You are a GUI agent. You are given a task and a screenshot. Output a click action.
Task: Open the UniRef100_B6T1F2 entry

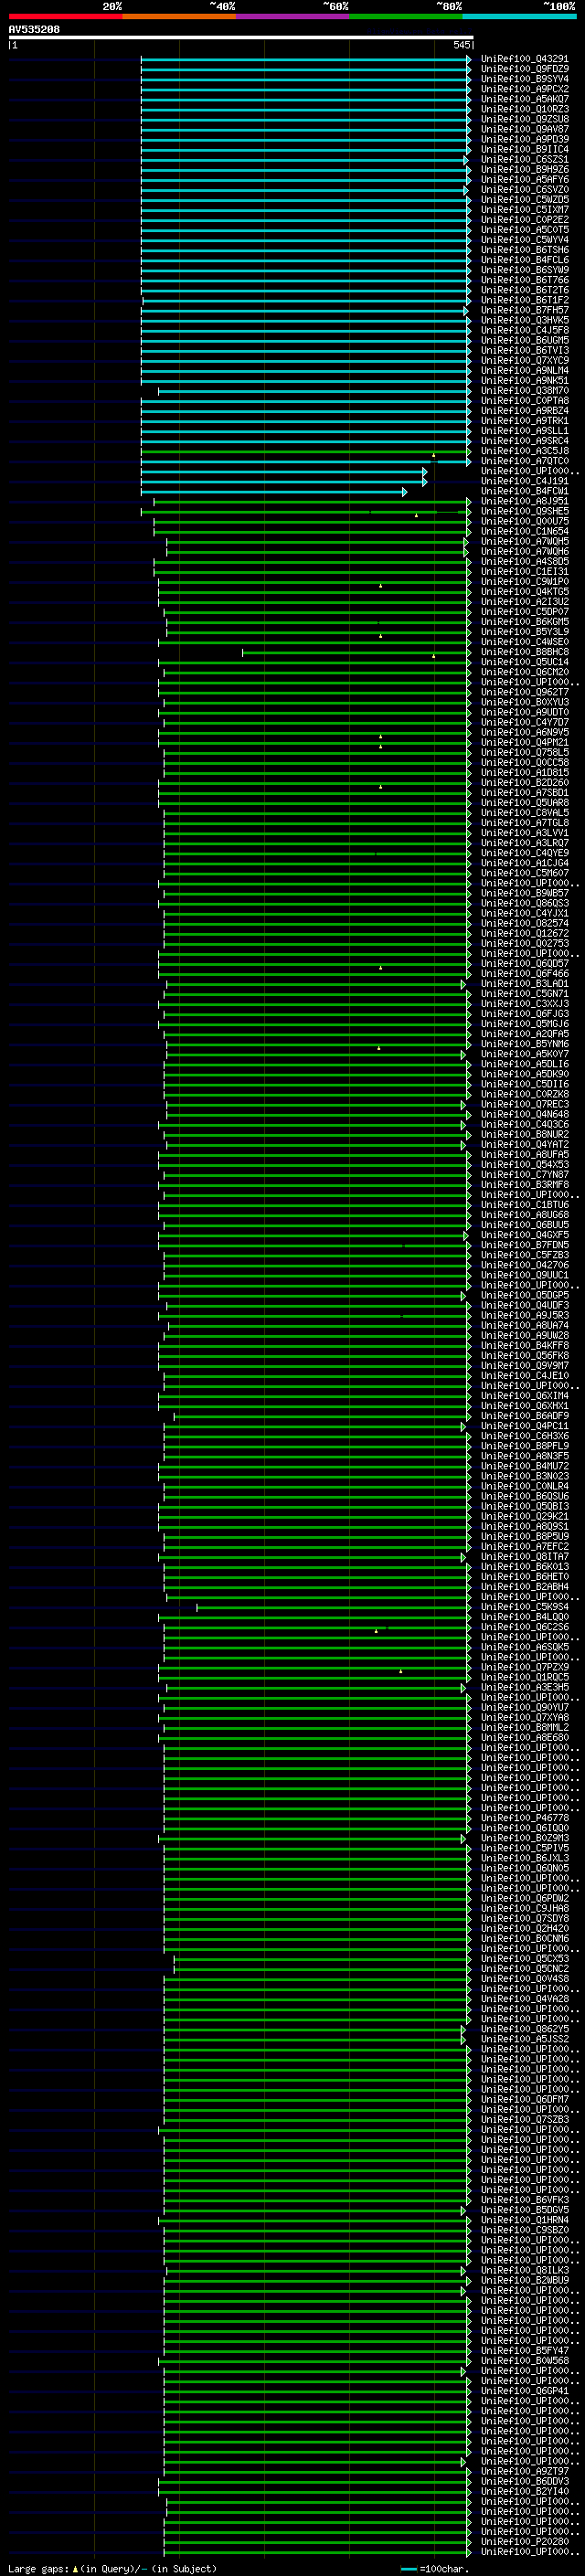pos(524,300)
